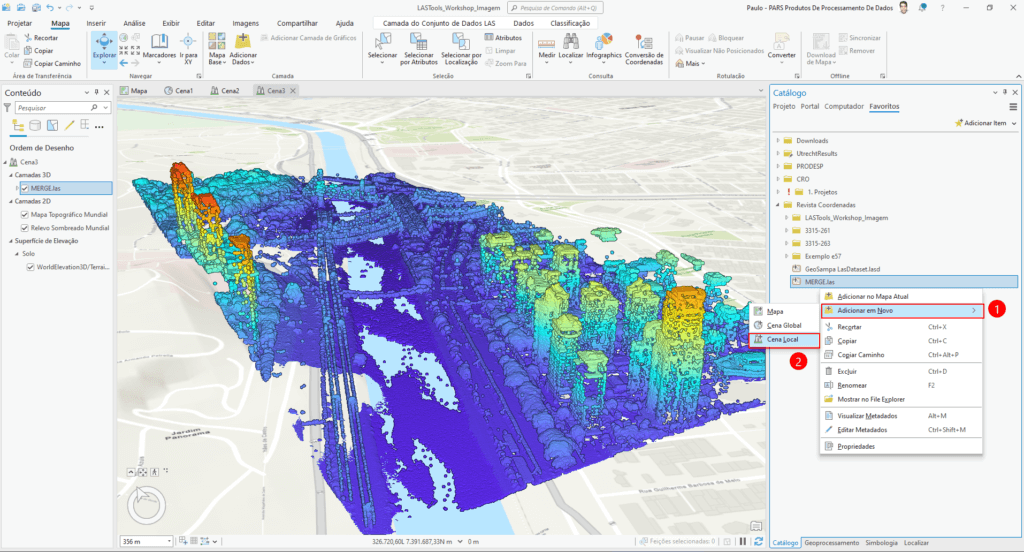Uncheck the Mapa Topográfico Mundial layer
The height and width of the screenshot is (552, 1024).
click(x=25, y=214)
